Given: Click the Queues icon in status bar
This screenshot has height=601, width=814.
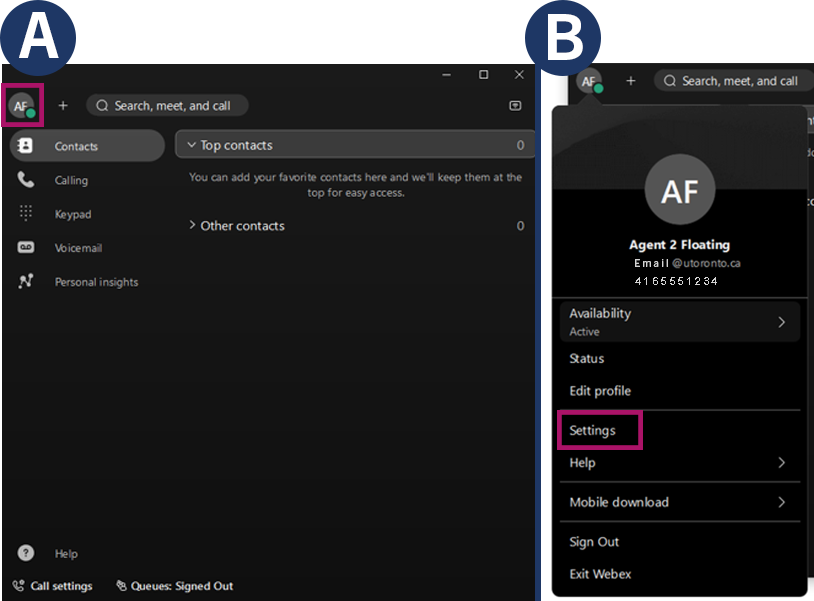Looking at the screenshot, I should click(121, 586).
